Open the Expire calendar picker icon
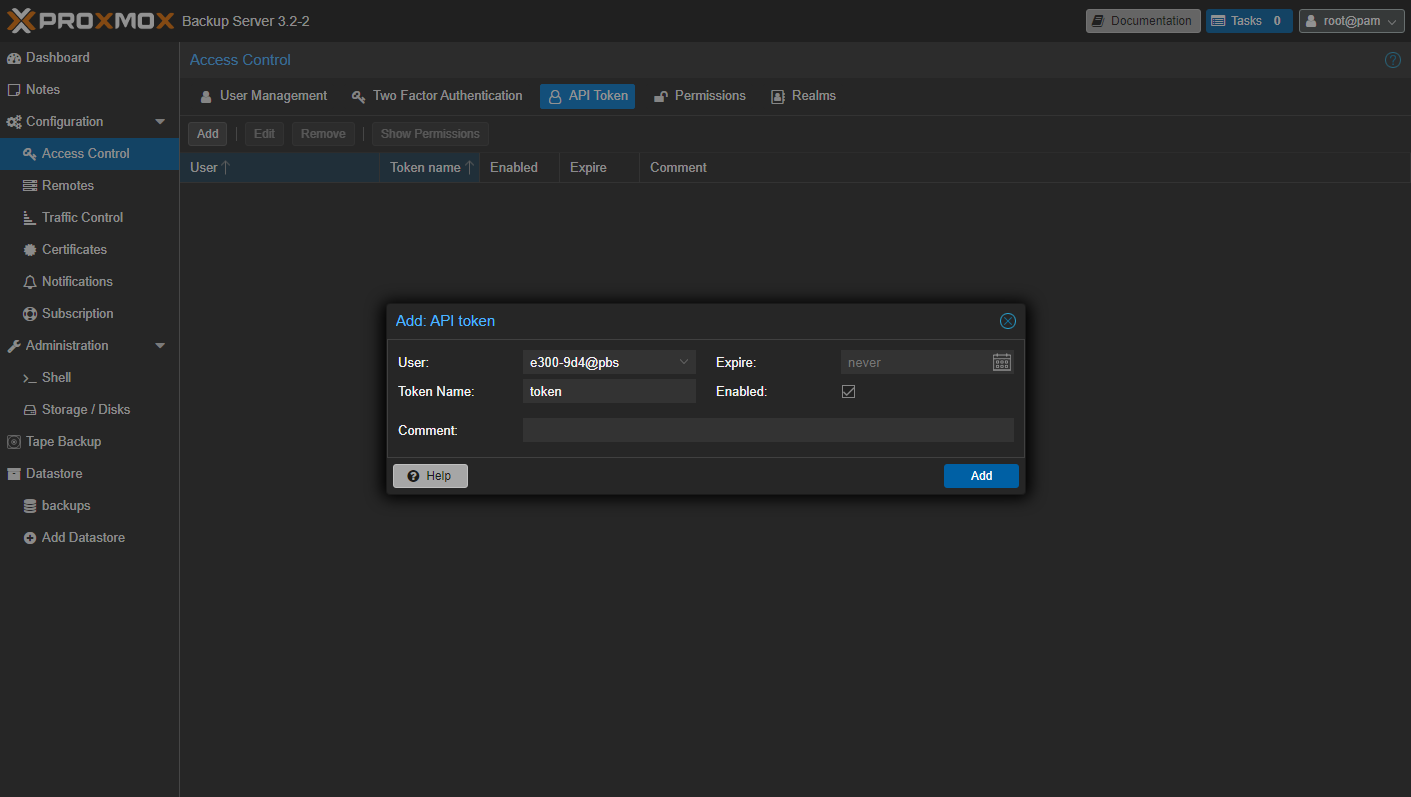1411x797 pixels. tap(1002, 363)
